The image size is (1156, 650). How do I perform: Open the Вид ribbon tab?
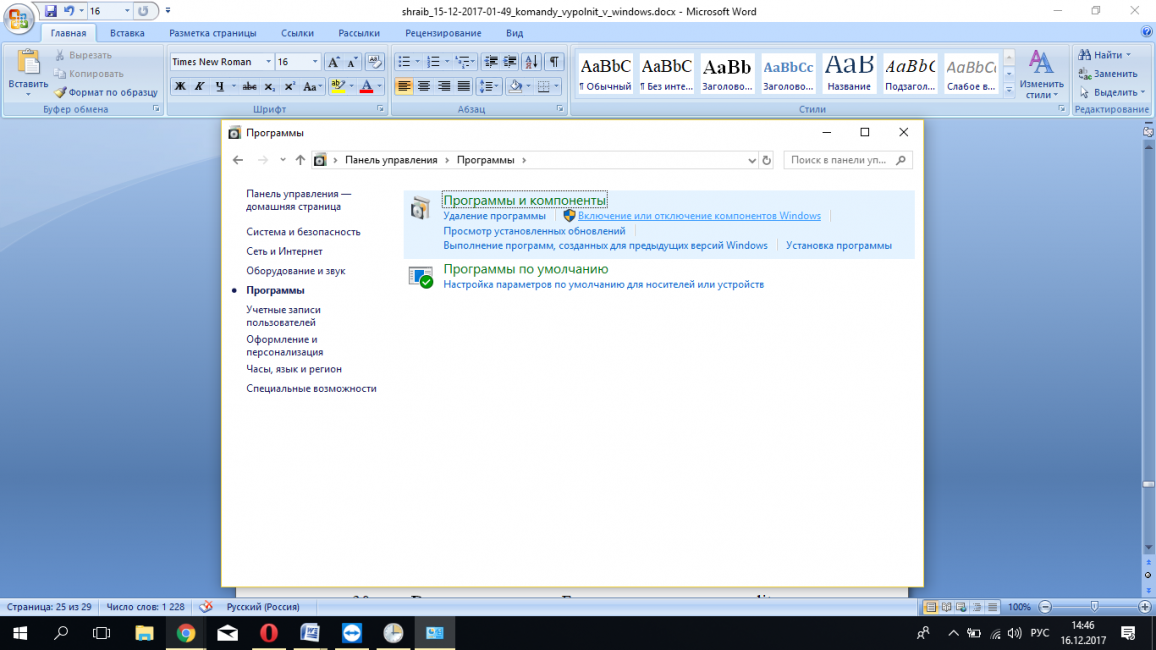click(x=515, y=33)
